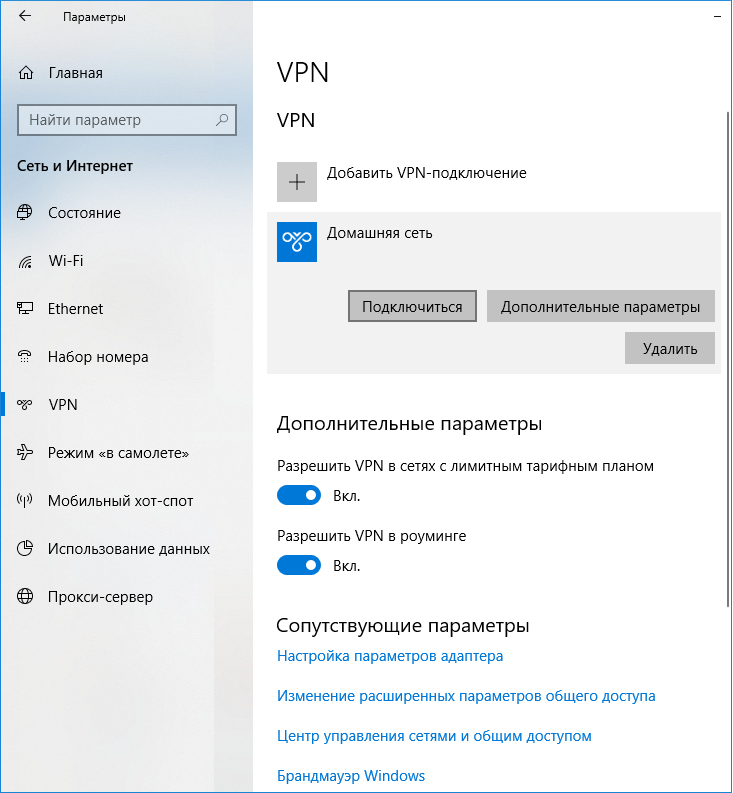This screenshot has height=793, width=733.
Task: Open Настройка параметров адаптера link
Action: pos(390,656)
